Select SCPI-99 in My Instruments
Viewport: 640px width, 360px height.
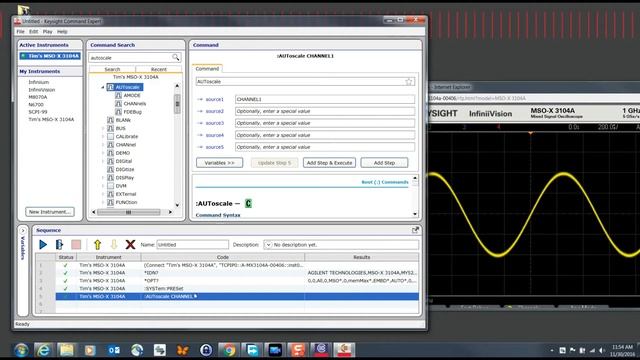pos(38,112)
